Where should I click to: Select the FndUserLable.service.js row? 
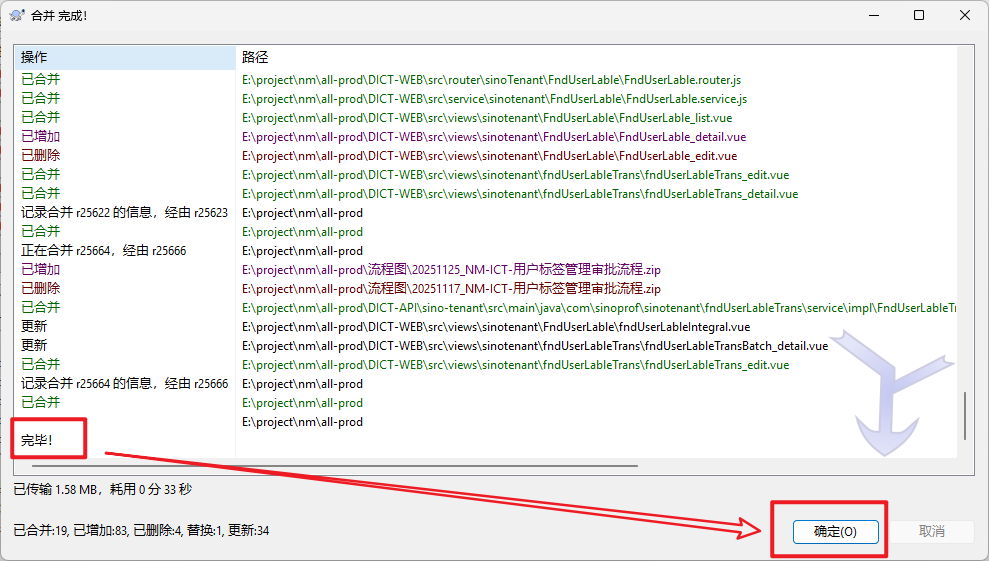pos(494,99)
